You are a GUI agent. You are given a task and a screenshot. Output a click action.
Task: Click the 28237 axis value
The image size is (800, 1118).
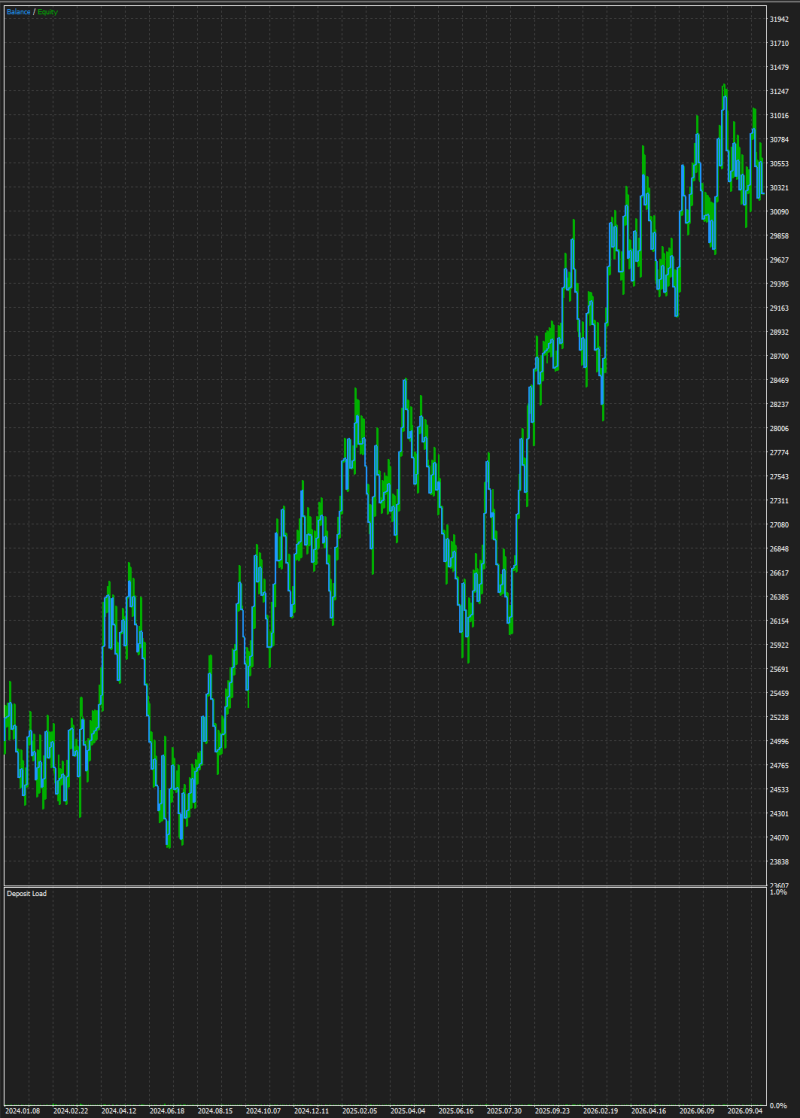779,404
